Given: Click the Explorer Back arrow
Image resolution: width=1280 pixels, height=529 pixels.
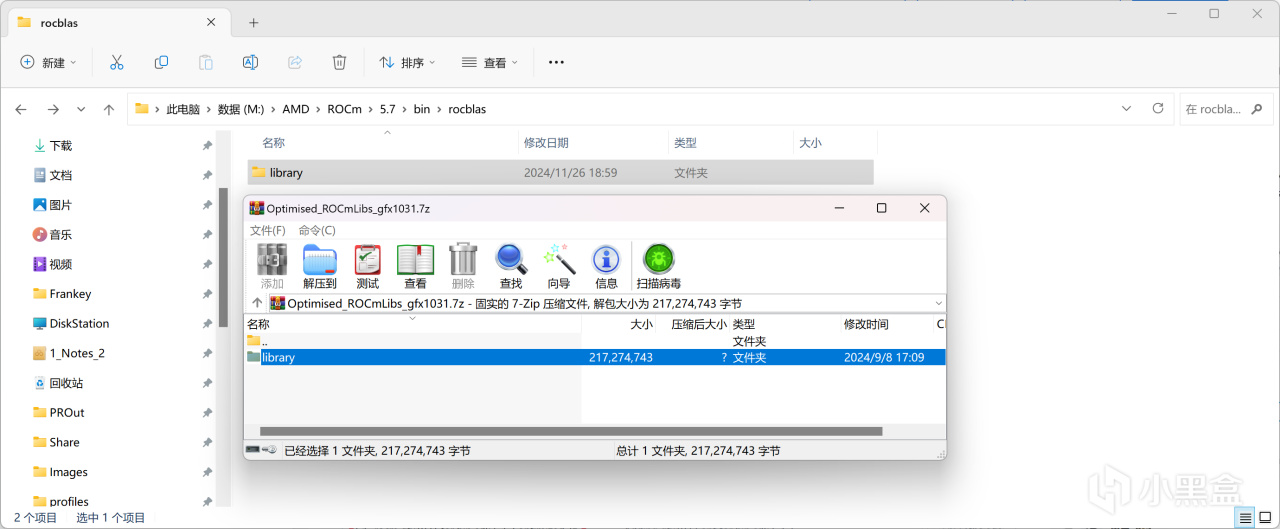Looking at the screenshot, I should pos(21,109).
